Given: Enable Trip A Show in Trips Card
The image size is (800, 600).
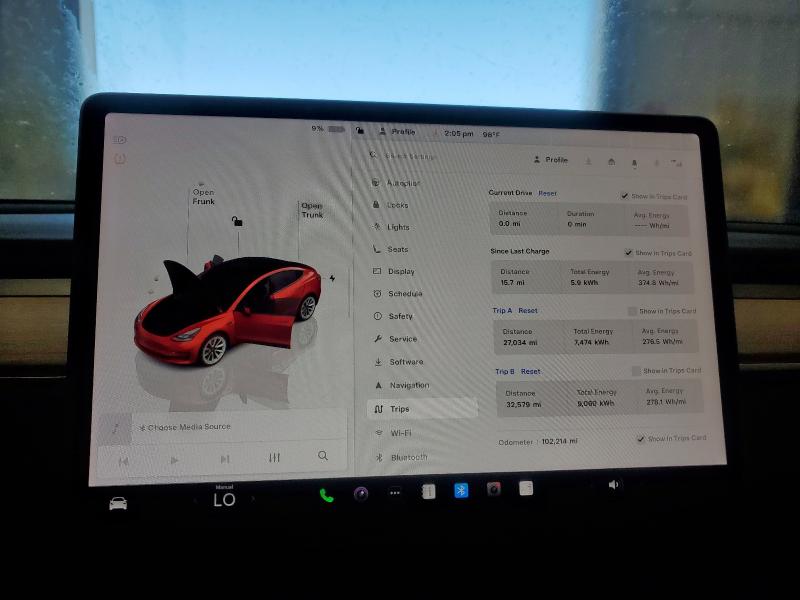Looking at the screenshot, I should tap(632, 312).
